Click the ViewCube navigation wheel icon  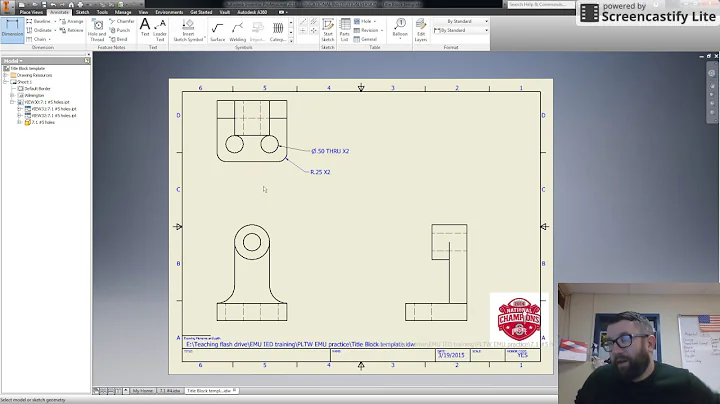click(x=711, y=73)
